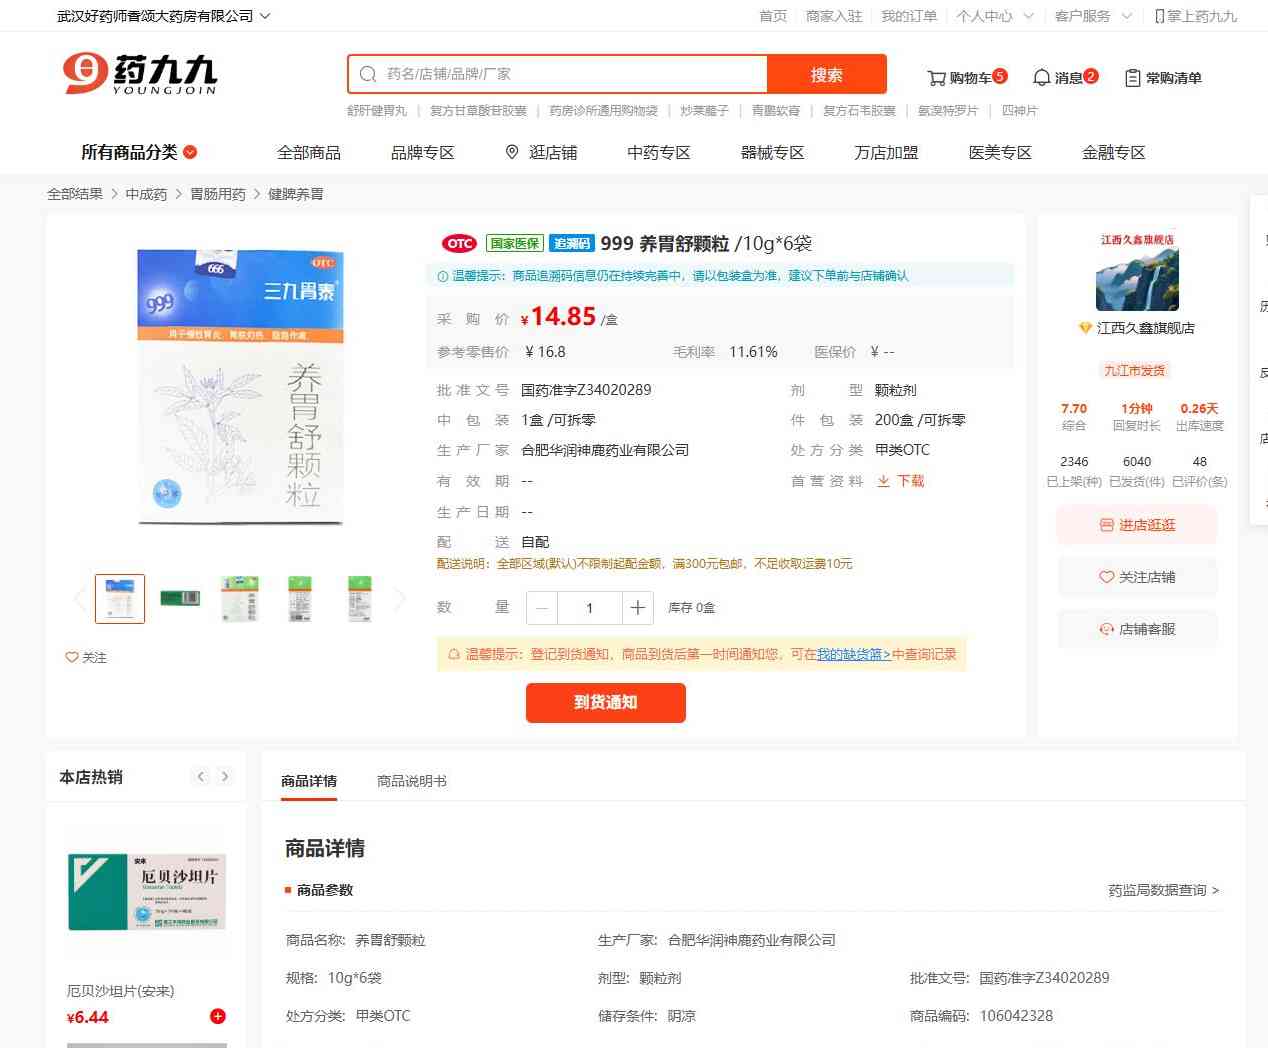Switch to the 商品说明书 tab
Viewport: 1268px width, 1048px height.
[x=411, y=781]
